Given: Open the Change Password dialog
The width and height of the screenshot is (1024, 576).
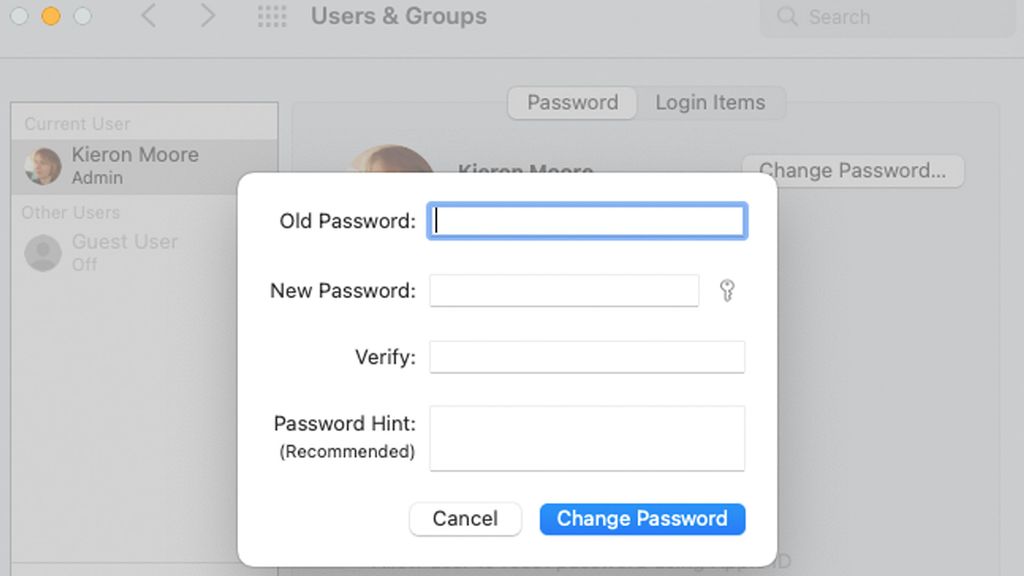Looking at the screenshot, I should coord(853,170).
